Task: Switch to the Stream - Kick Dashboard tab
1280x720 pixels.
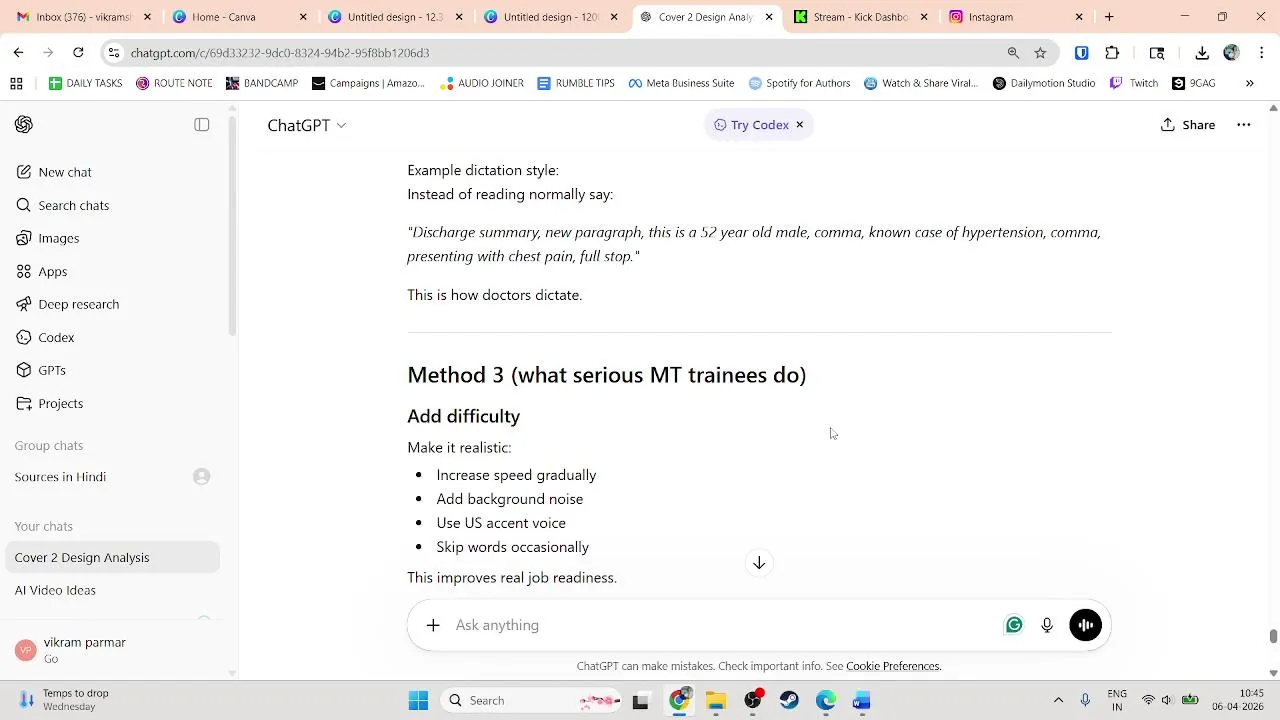Action: [x=861, y=17]
